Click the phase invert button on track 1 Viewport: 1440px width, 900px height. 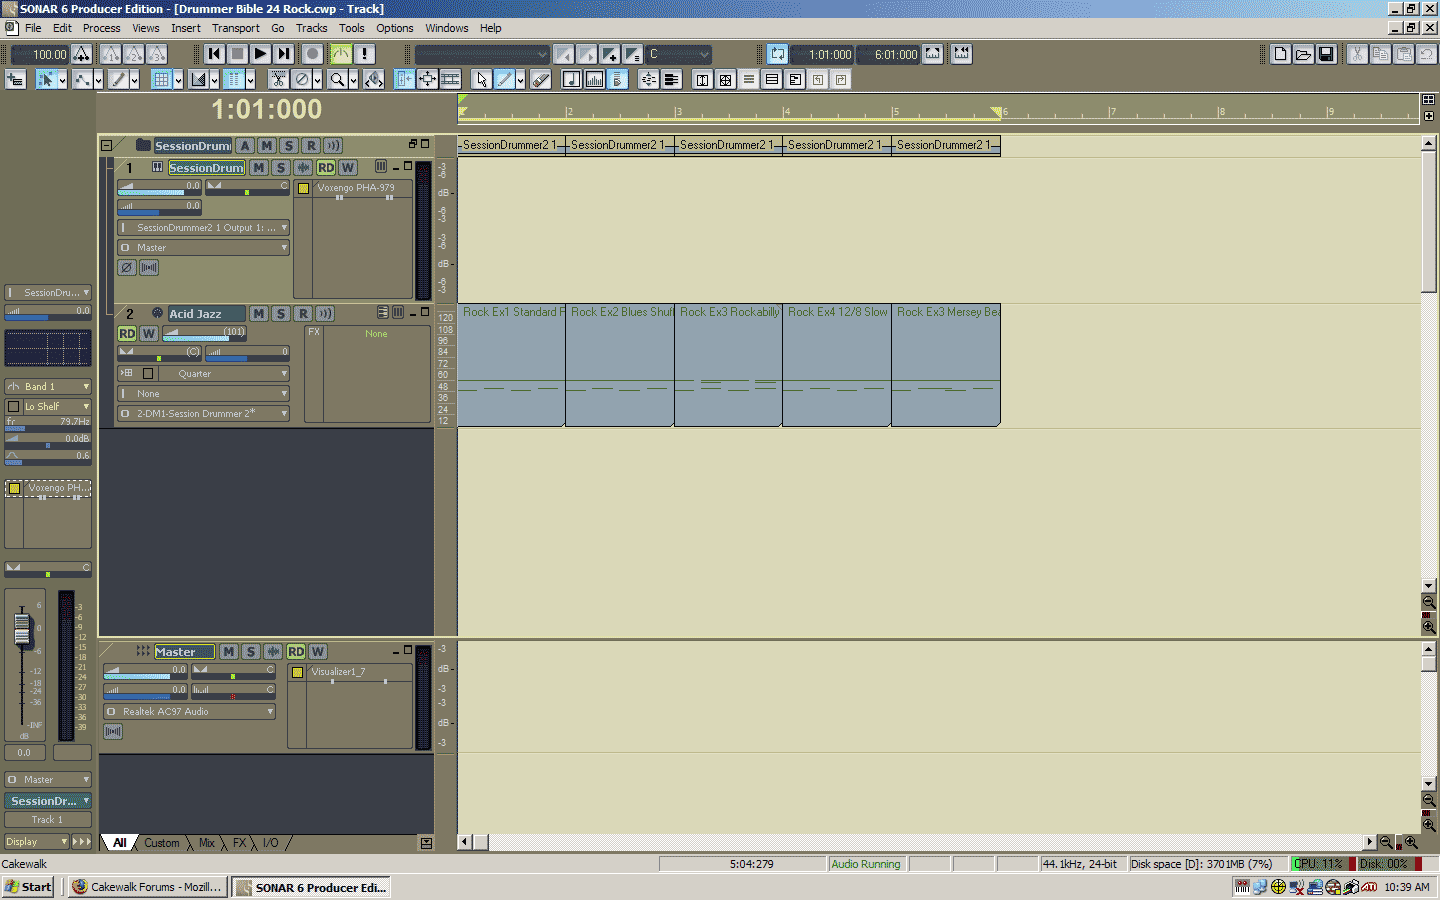click(x=127, y=268)
